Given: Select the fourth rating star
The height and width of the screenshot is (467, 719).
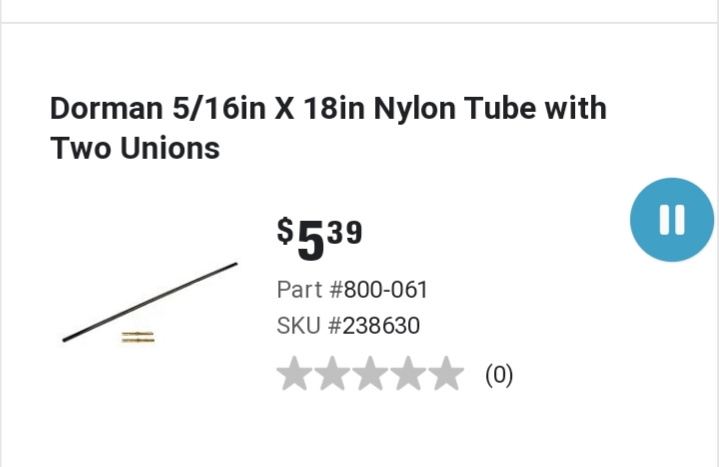Looking at the screenshot, I should 409,375.
